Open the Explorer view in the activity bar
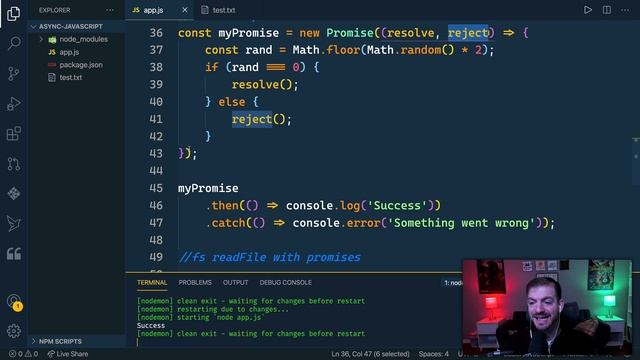 (x=13, y=14)
